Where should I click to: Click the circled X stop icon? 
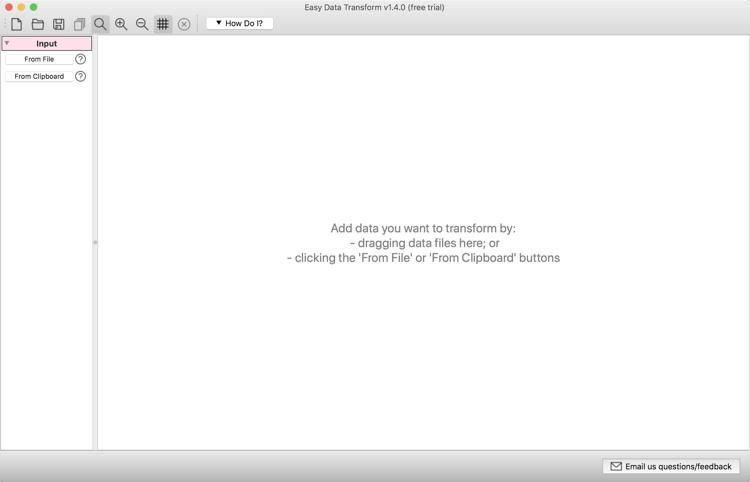(184, 24)
